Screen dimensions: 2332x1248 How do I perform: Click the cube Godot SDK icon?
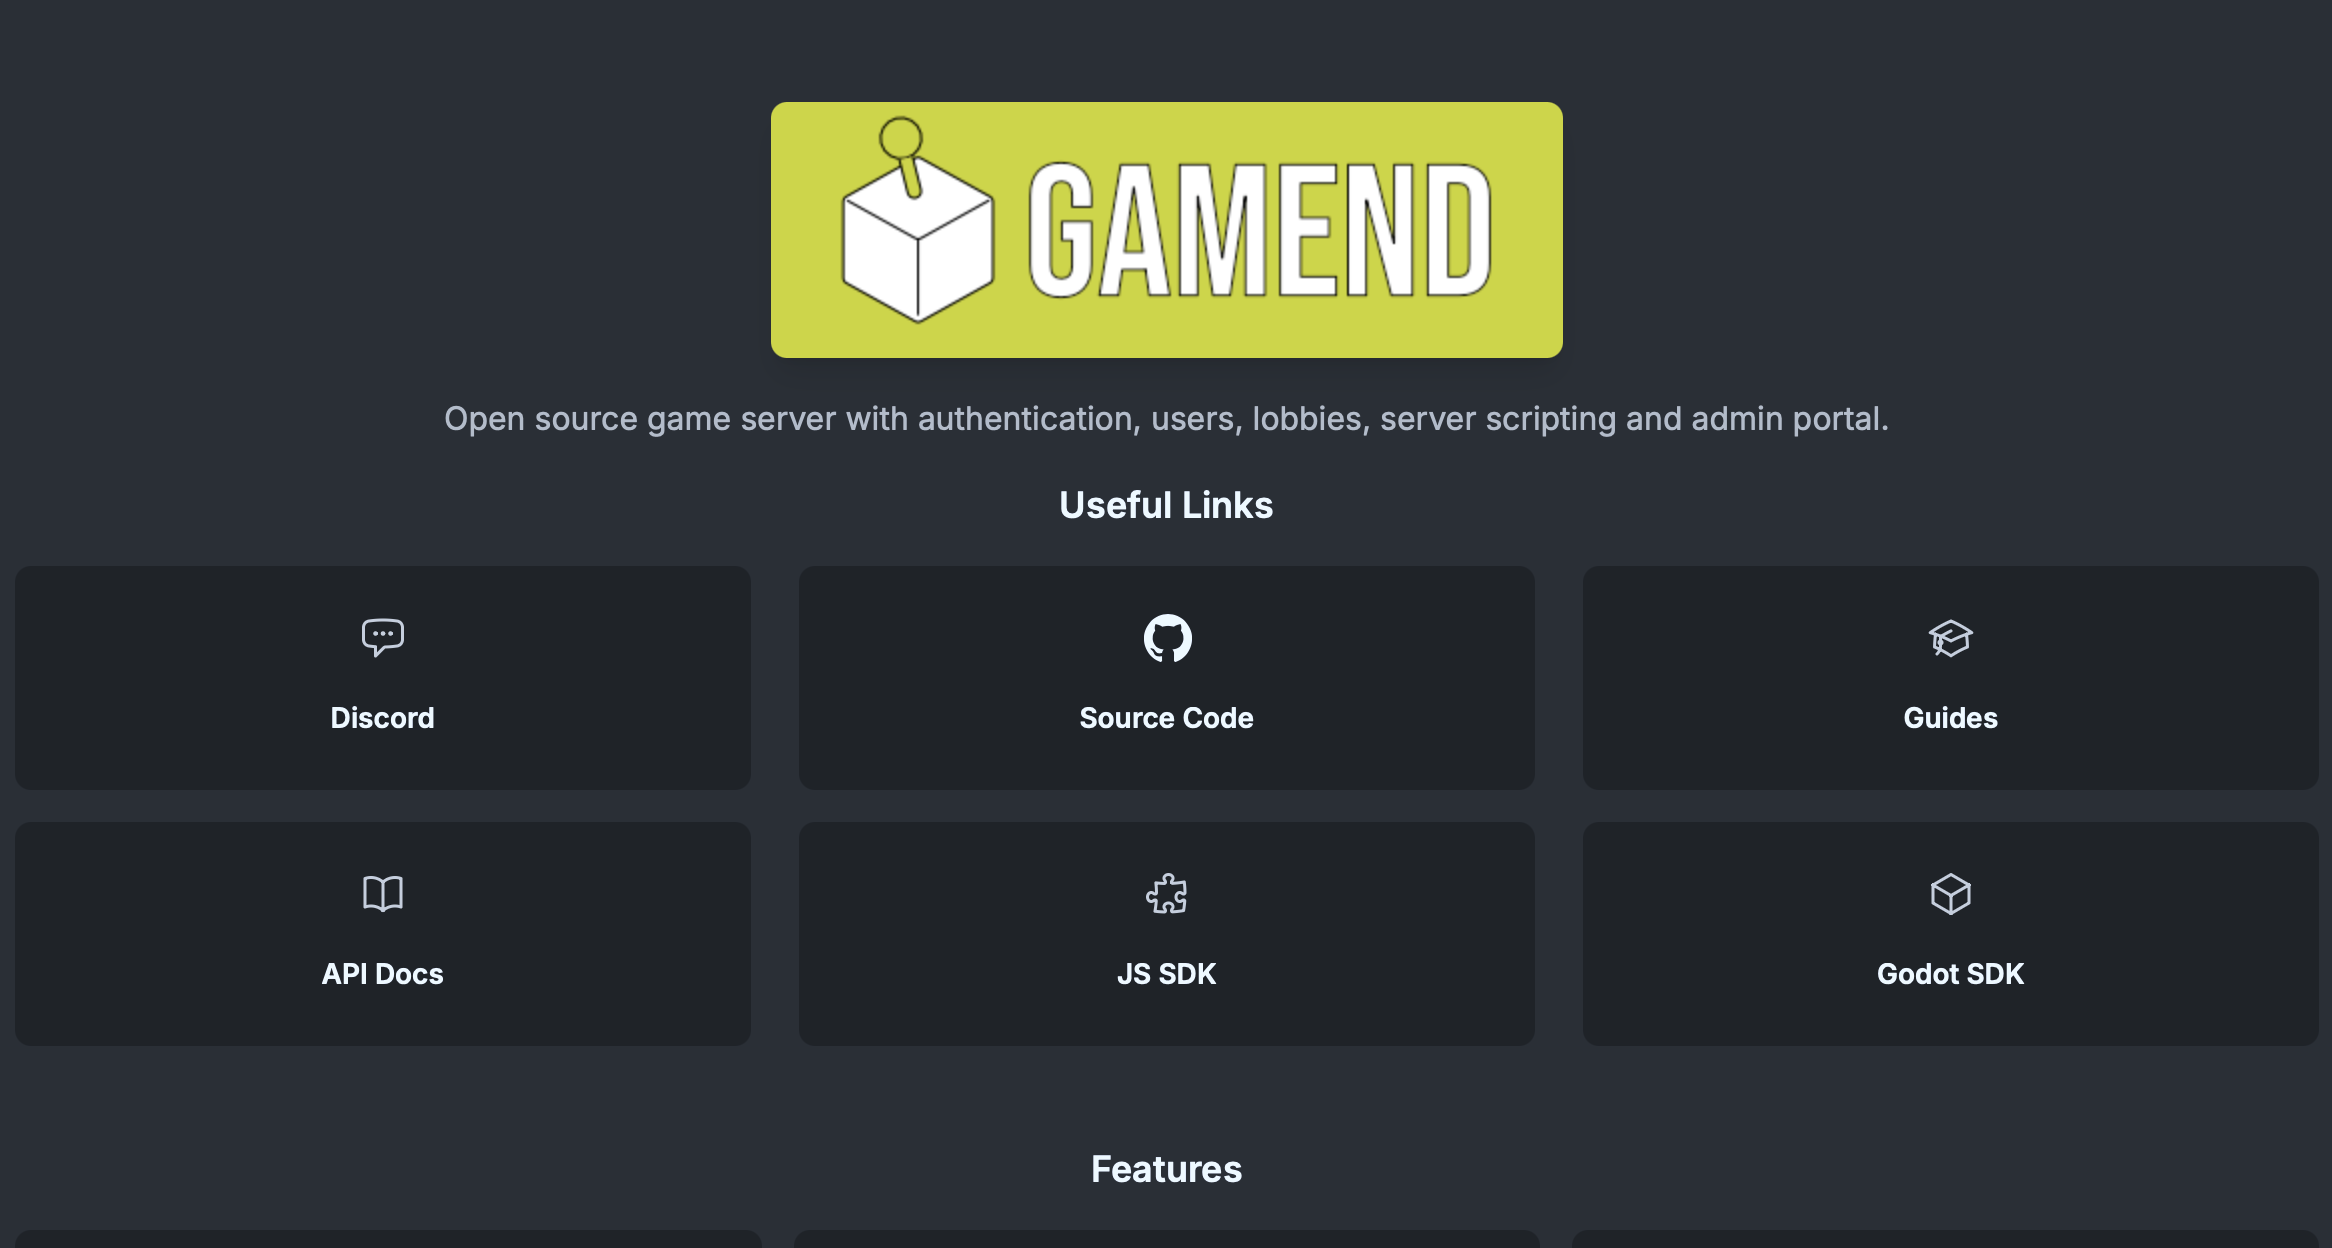tap(1950, 894)
